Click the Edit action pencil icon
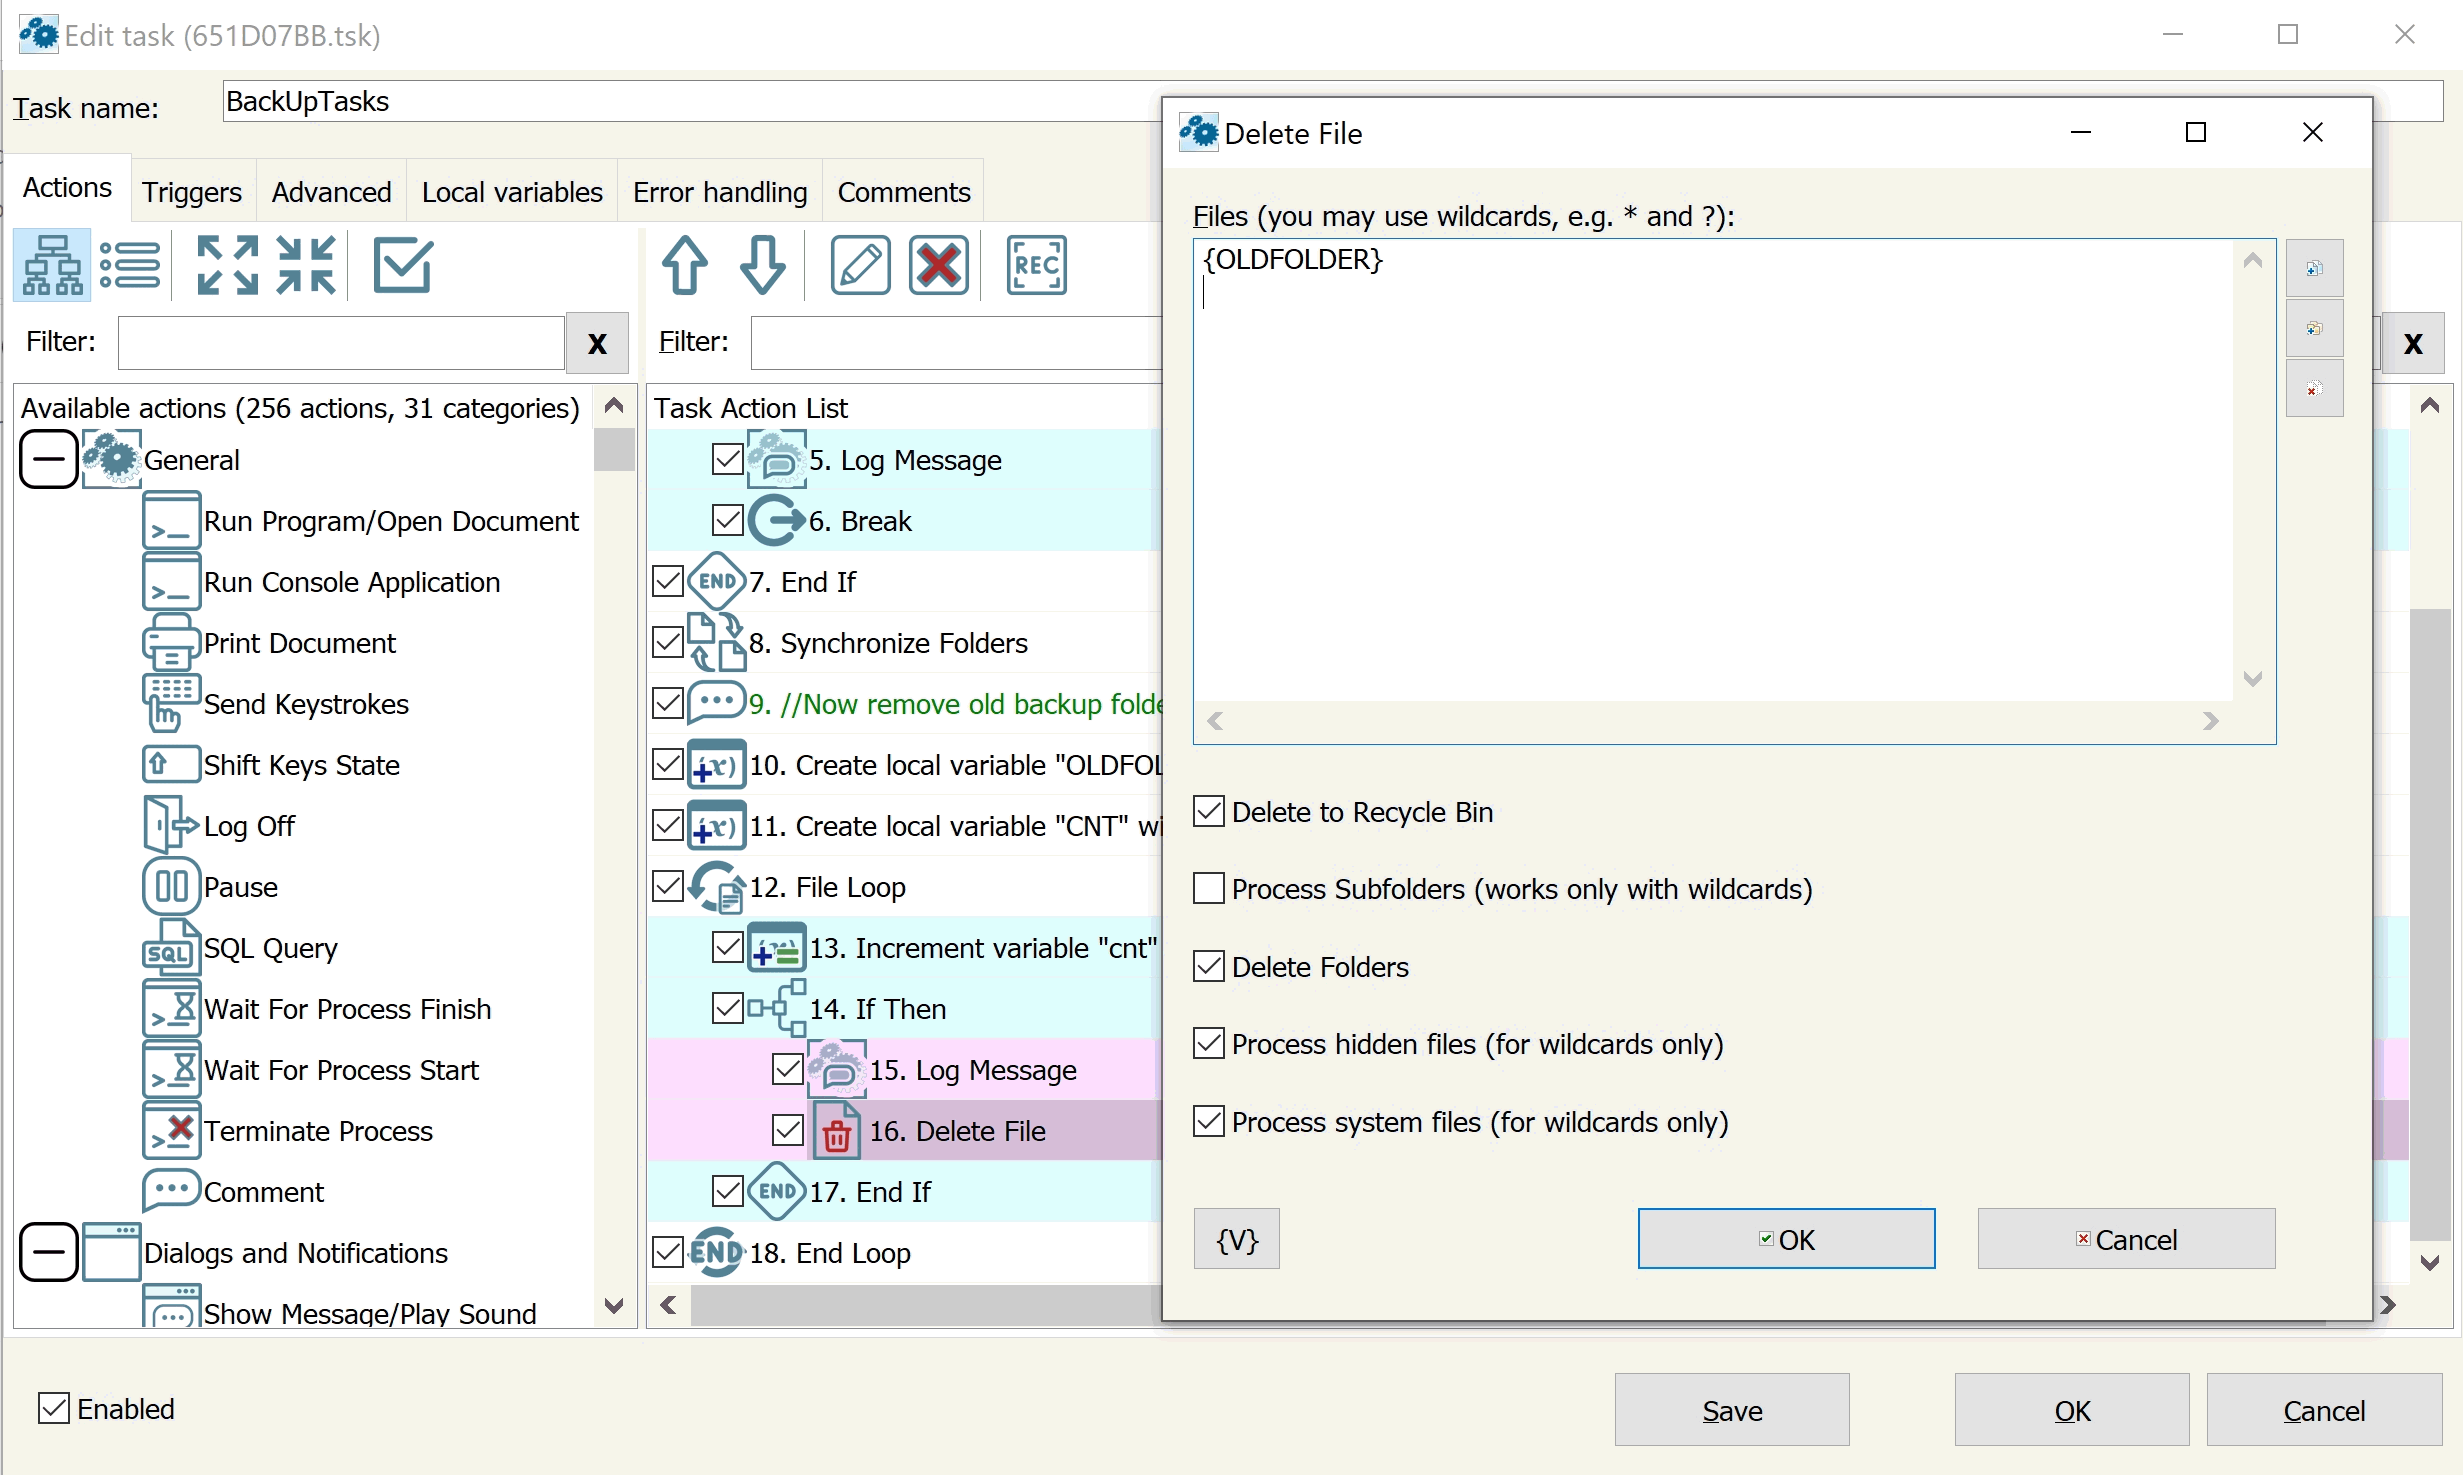Screen dimensions: 2463x1475 point(858,265)
